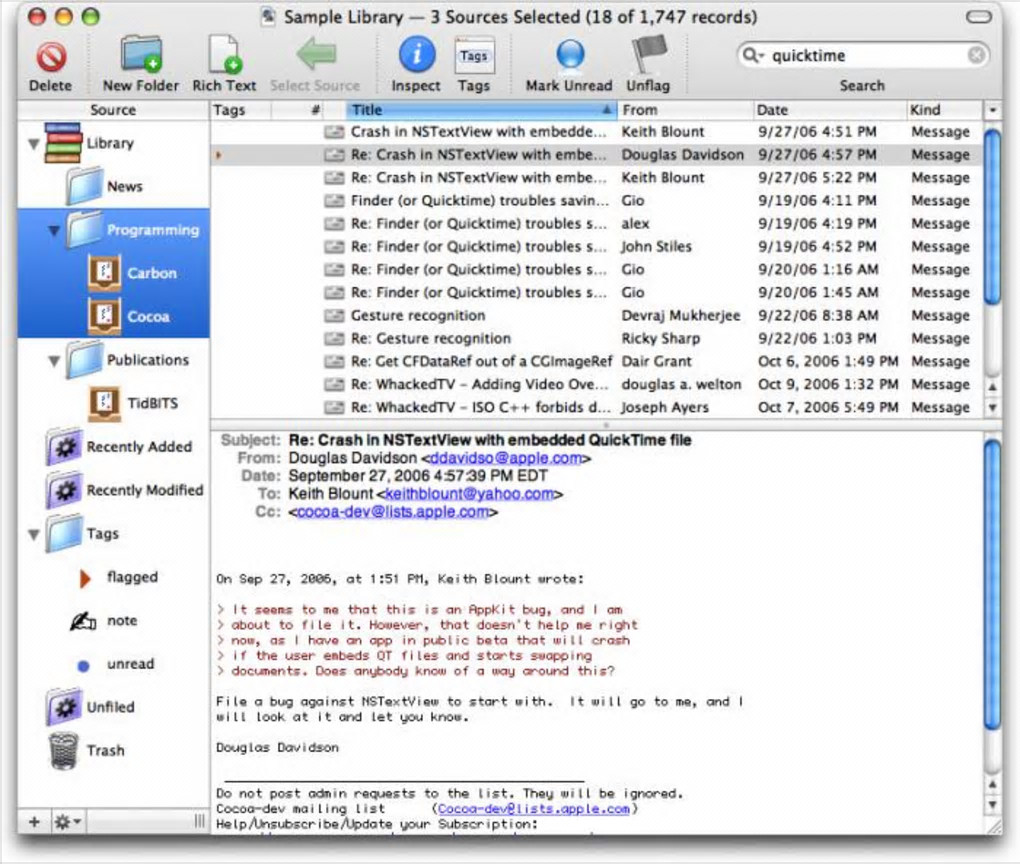
Task: Open the column chooser dropdown arrow
Action: pos(993,110)
